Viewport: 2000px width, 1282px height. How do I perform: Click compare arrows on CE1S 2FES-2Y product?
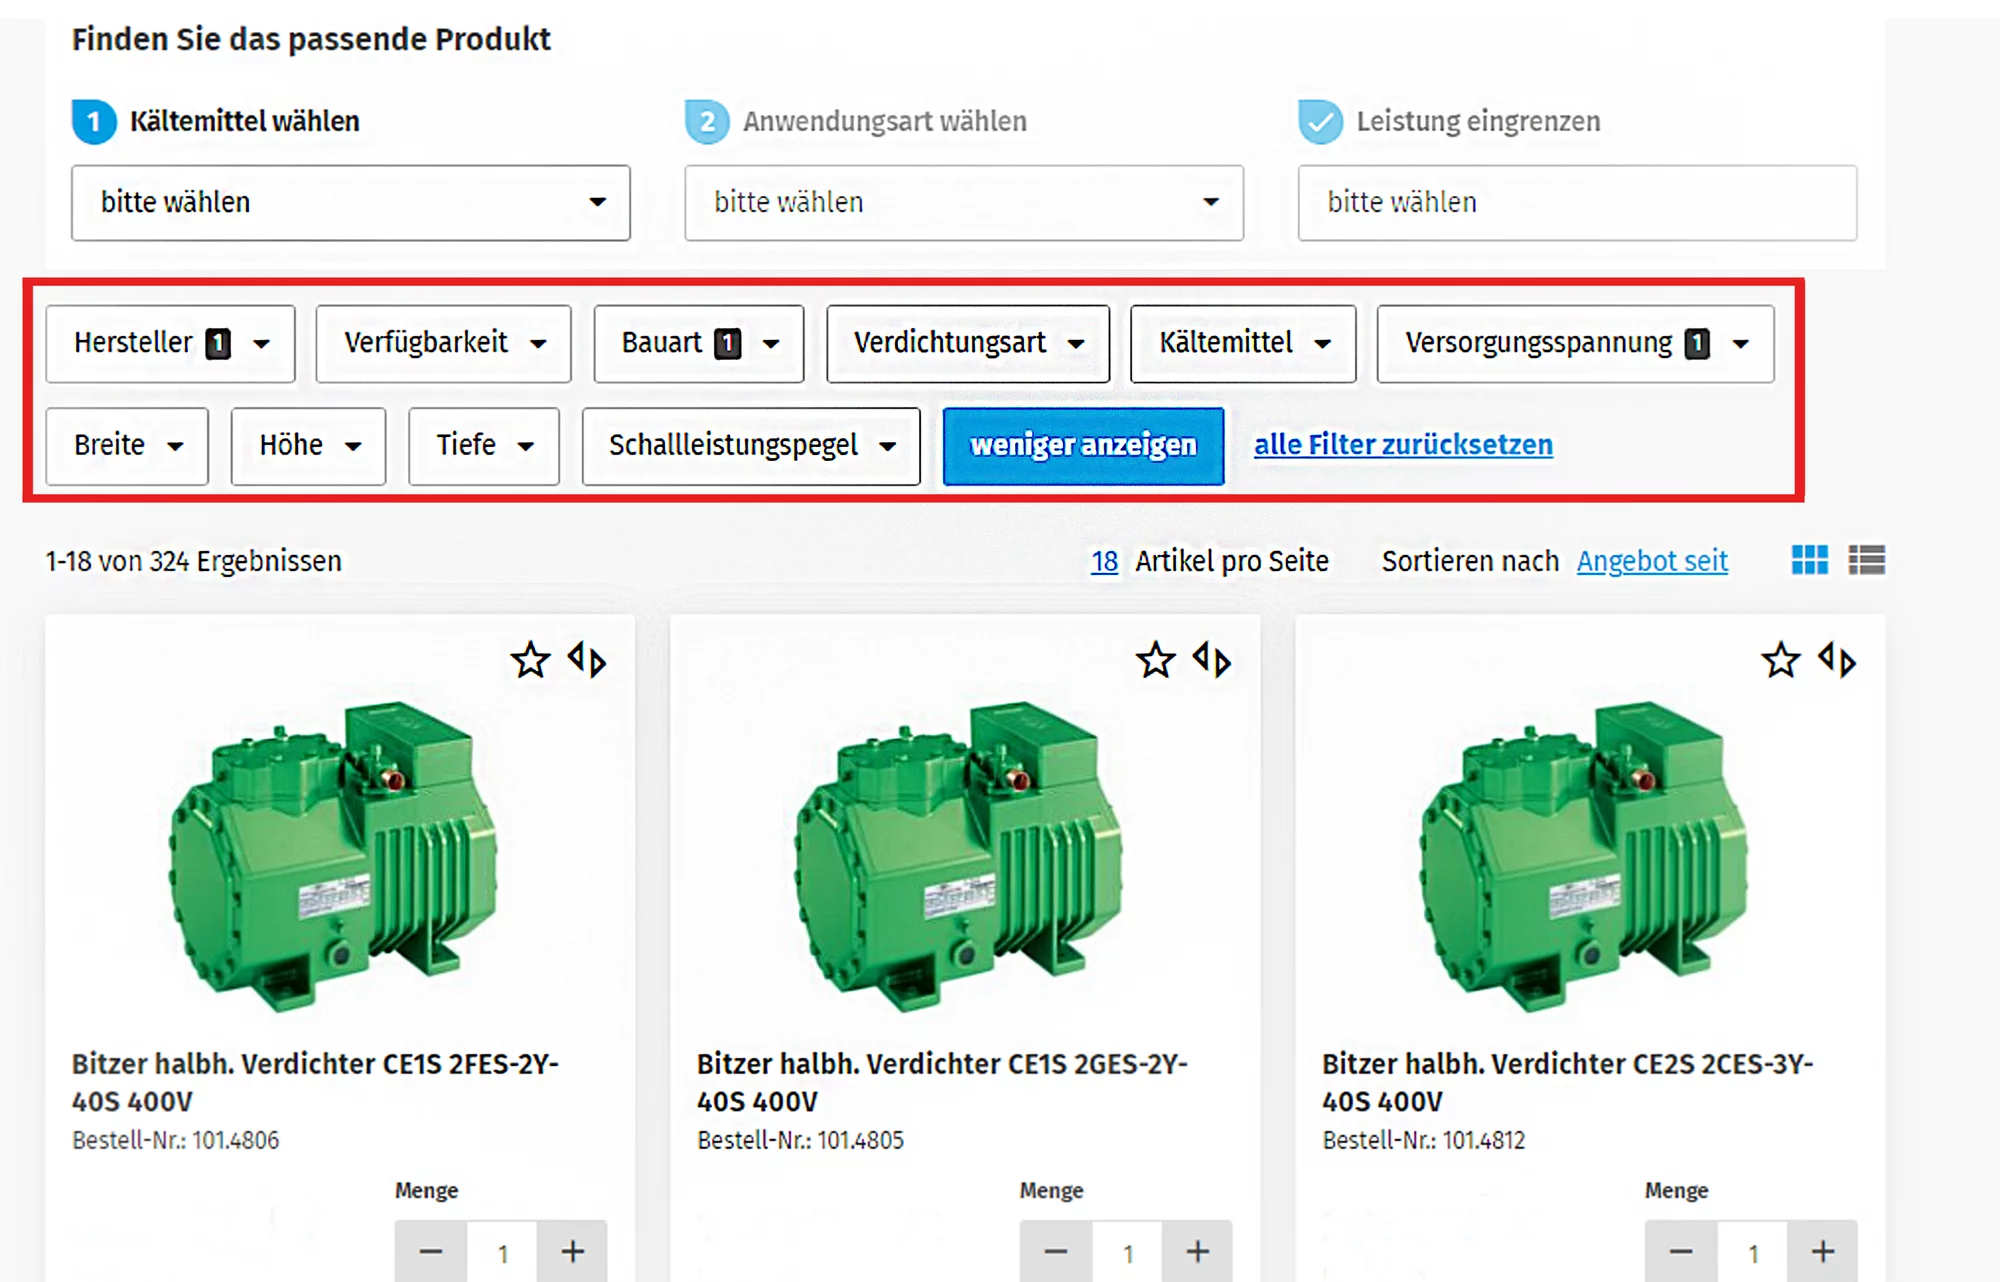[x=587, y=661]
